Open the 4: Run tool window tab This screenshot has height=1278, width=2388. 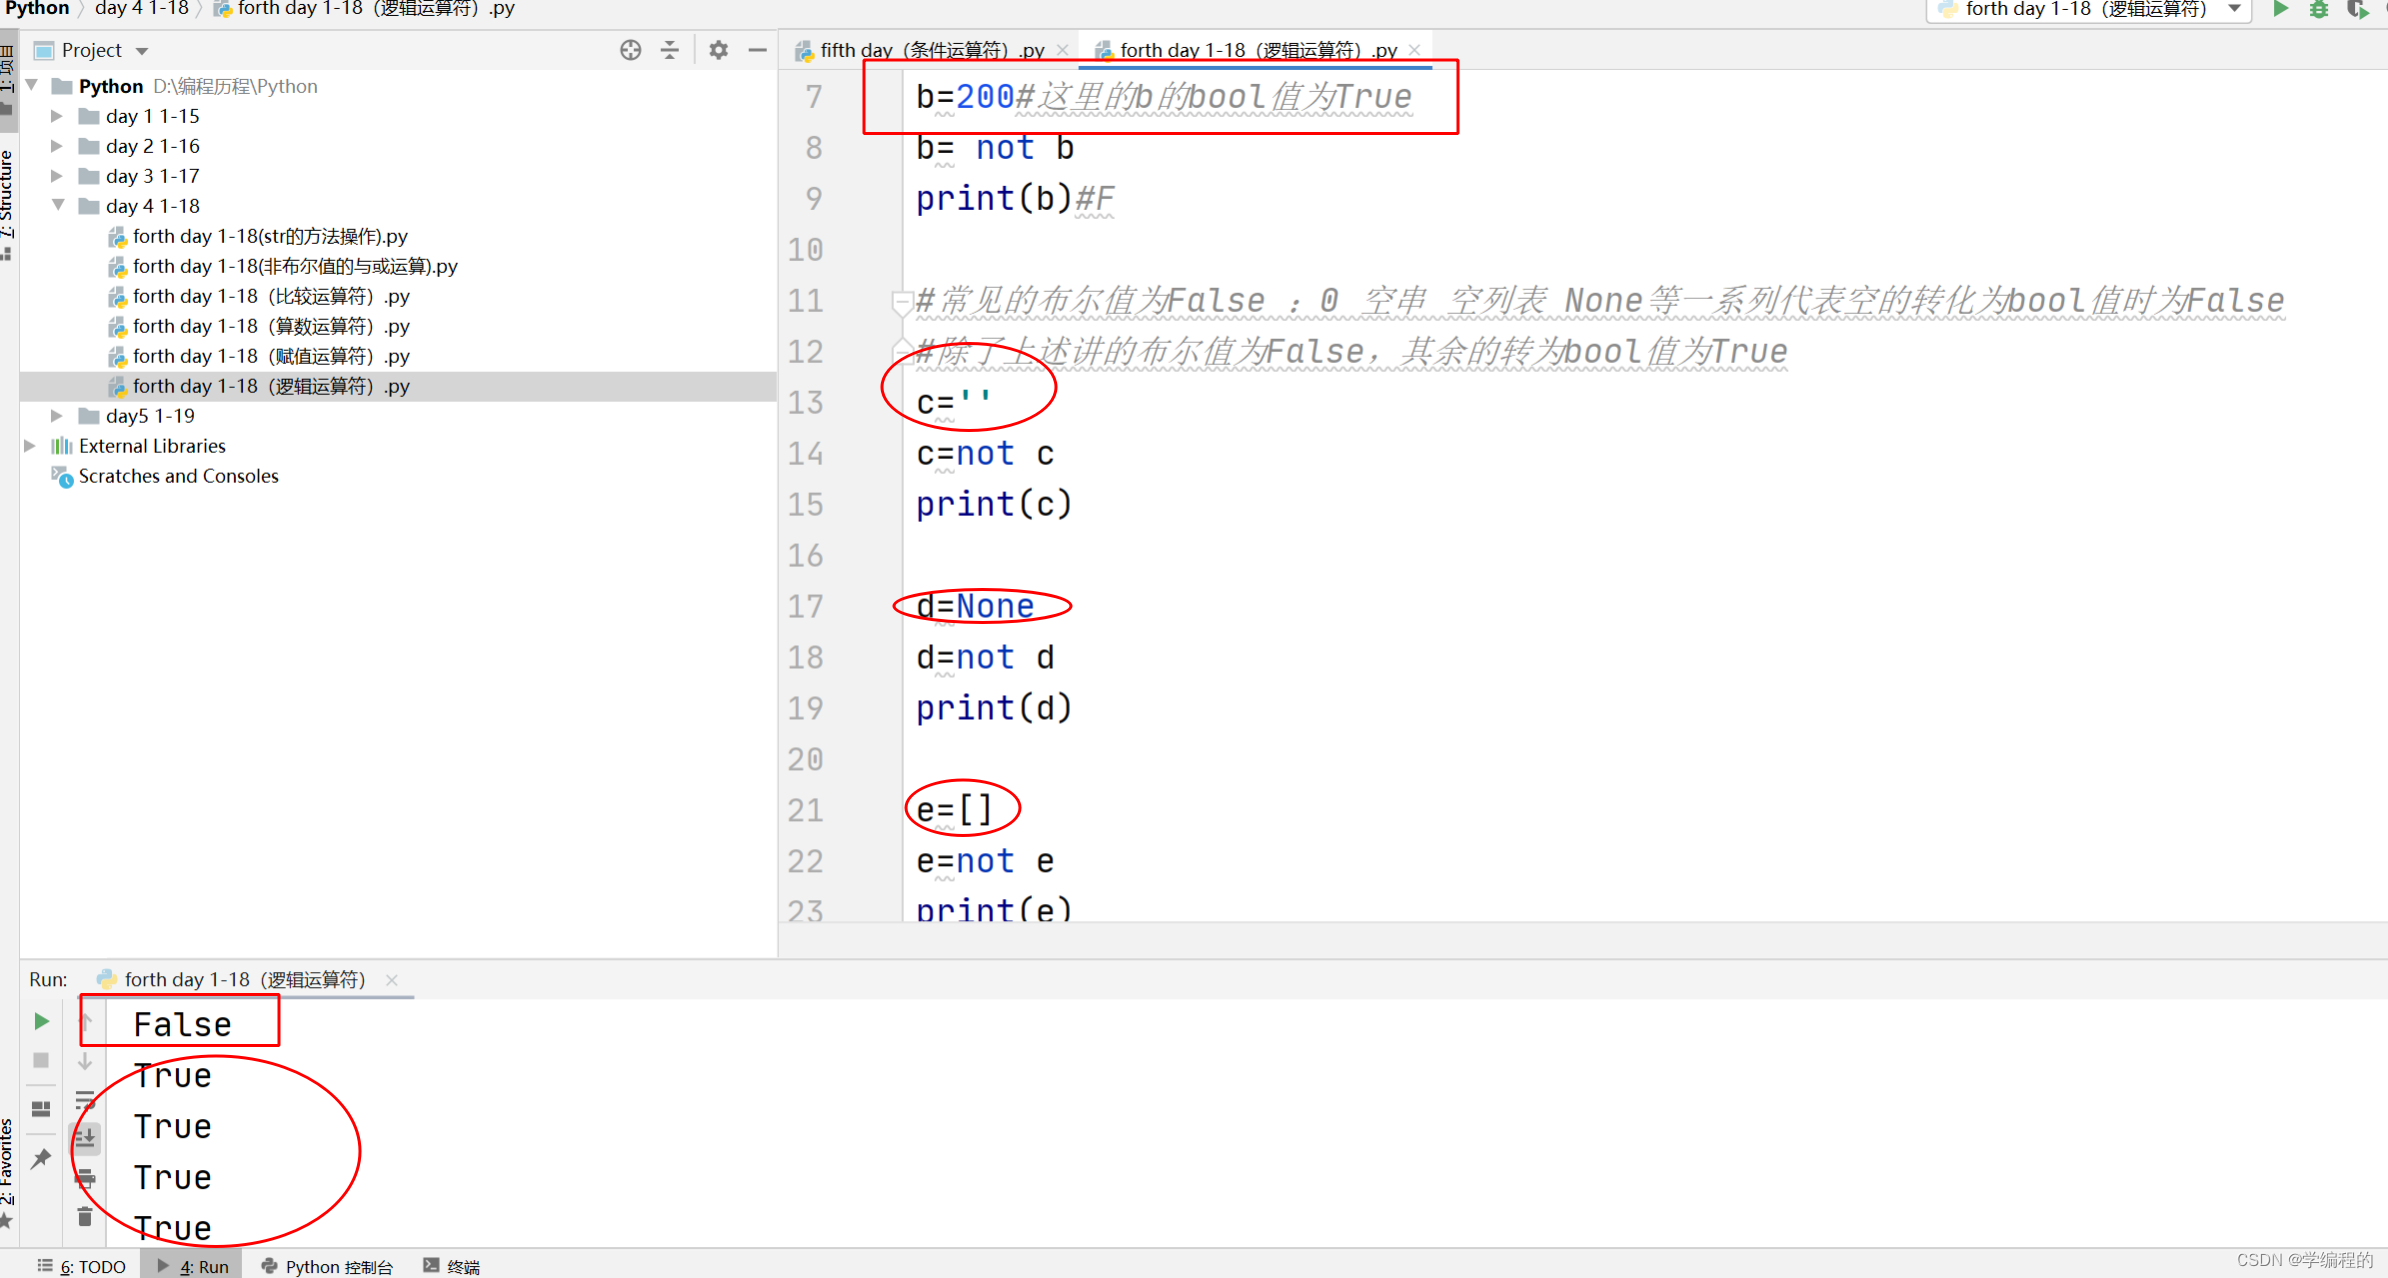coord(192,1266)
